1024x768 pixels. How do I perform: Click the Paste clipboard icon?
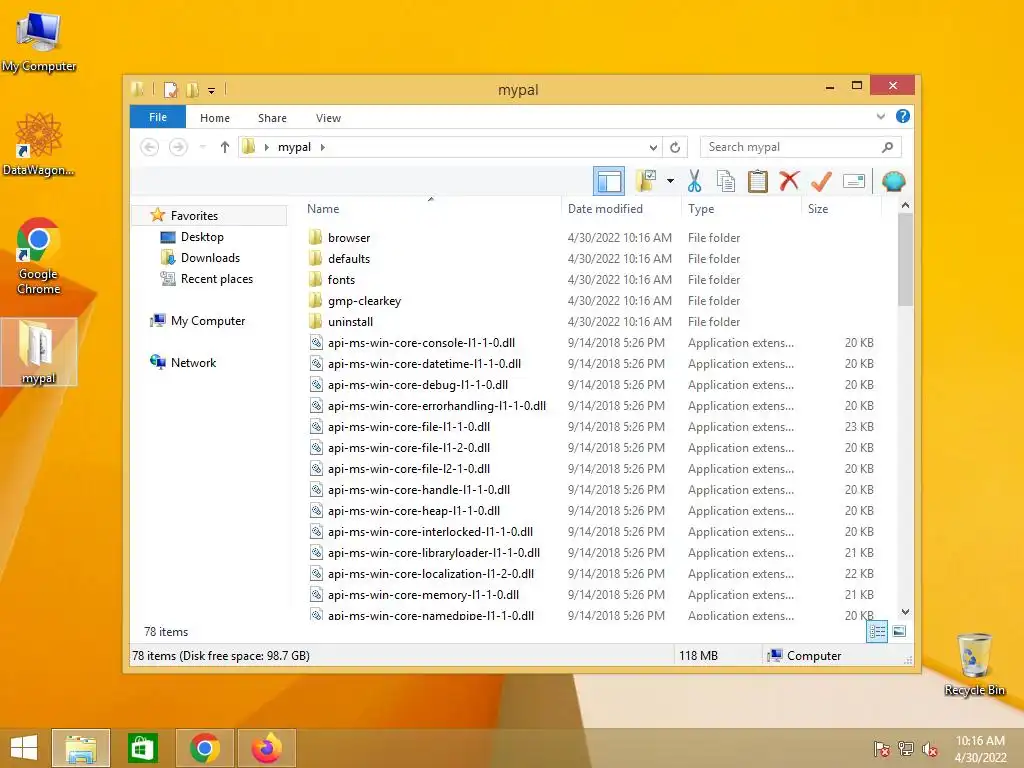coord(758,181)
